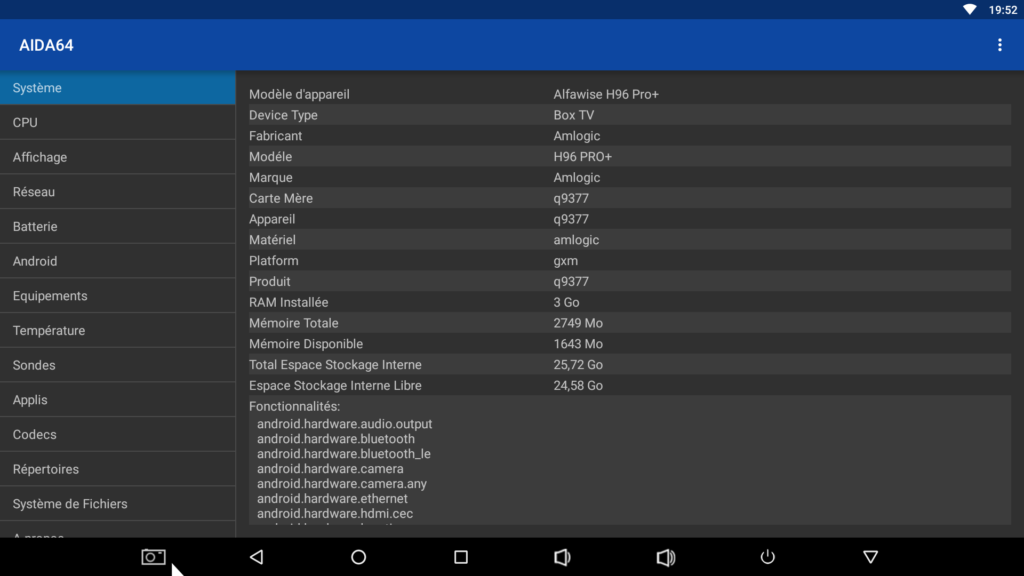
Task: Click the gxm platform value
Action: pos(566,261)
